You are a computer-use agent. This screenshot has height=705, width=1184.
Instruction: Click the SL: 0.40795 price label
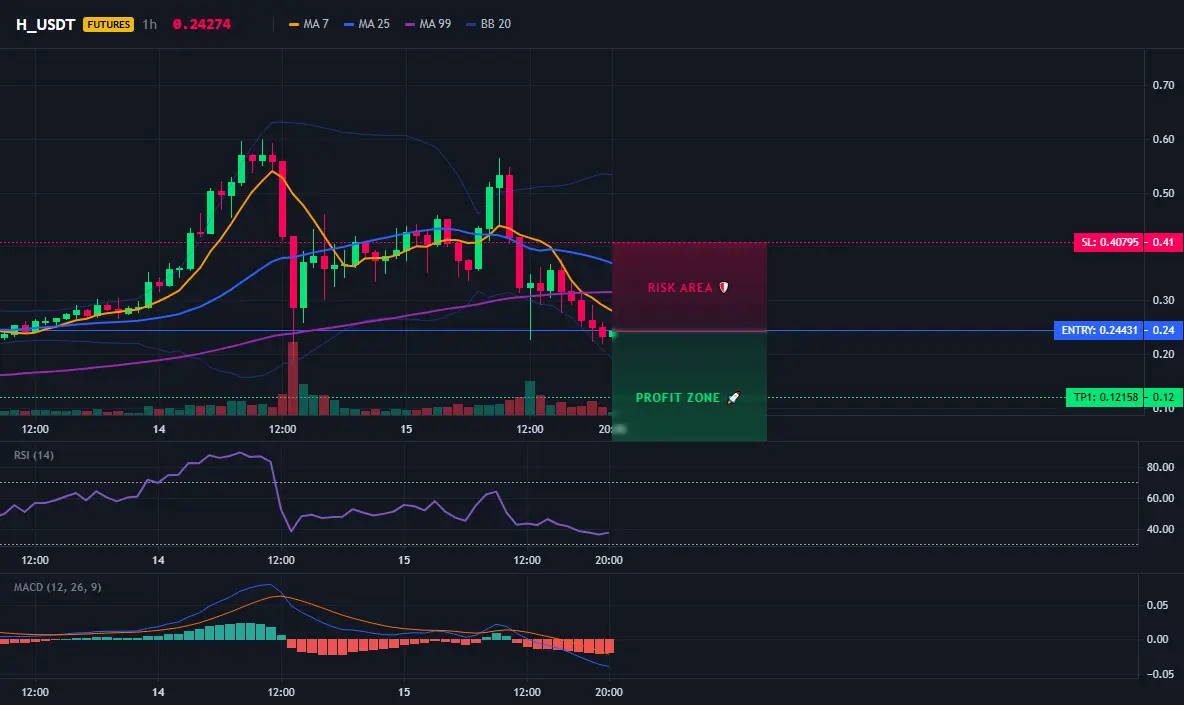1109,242
